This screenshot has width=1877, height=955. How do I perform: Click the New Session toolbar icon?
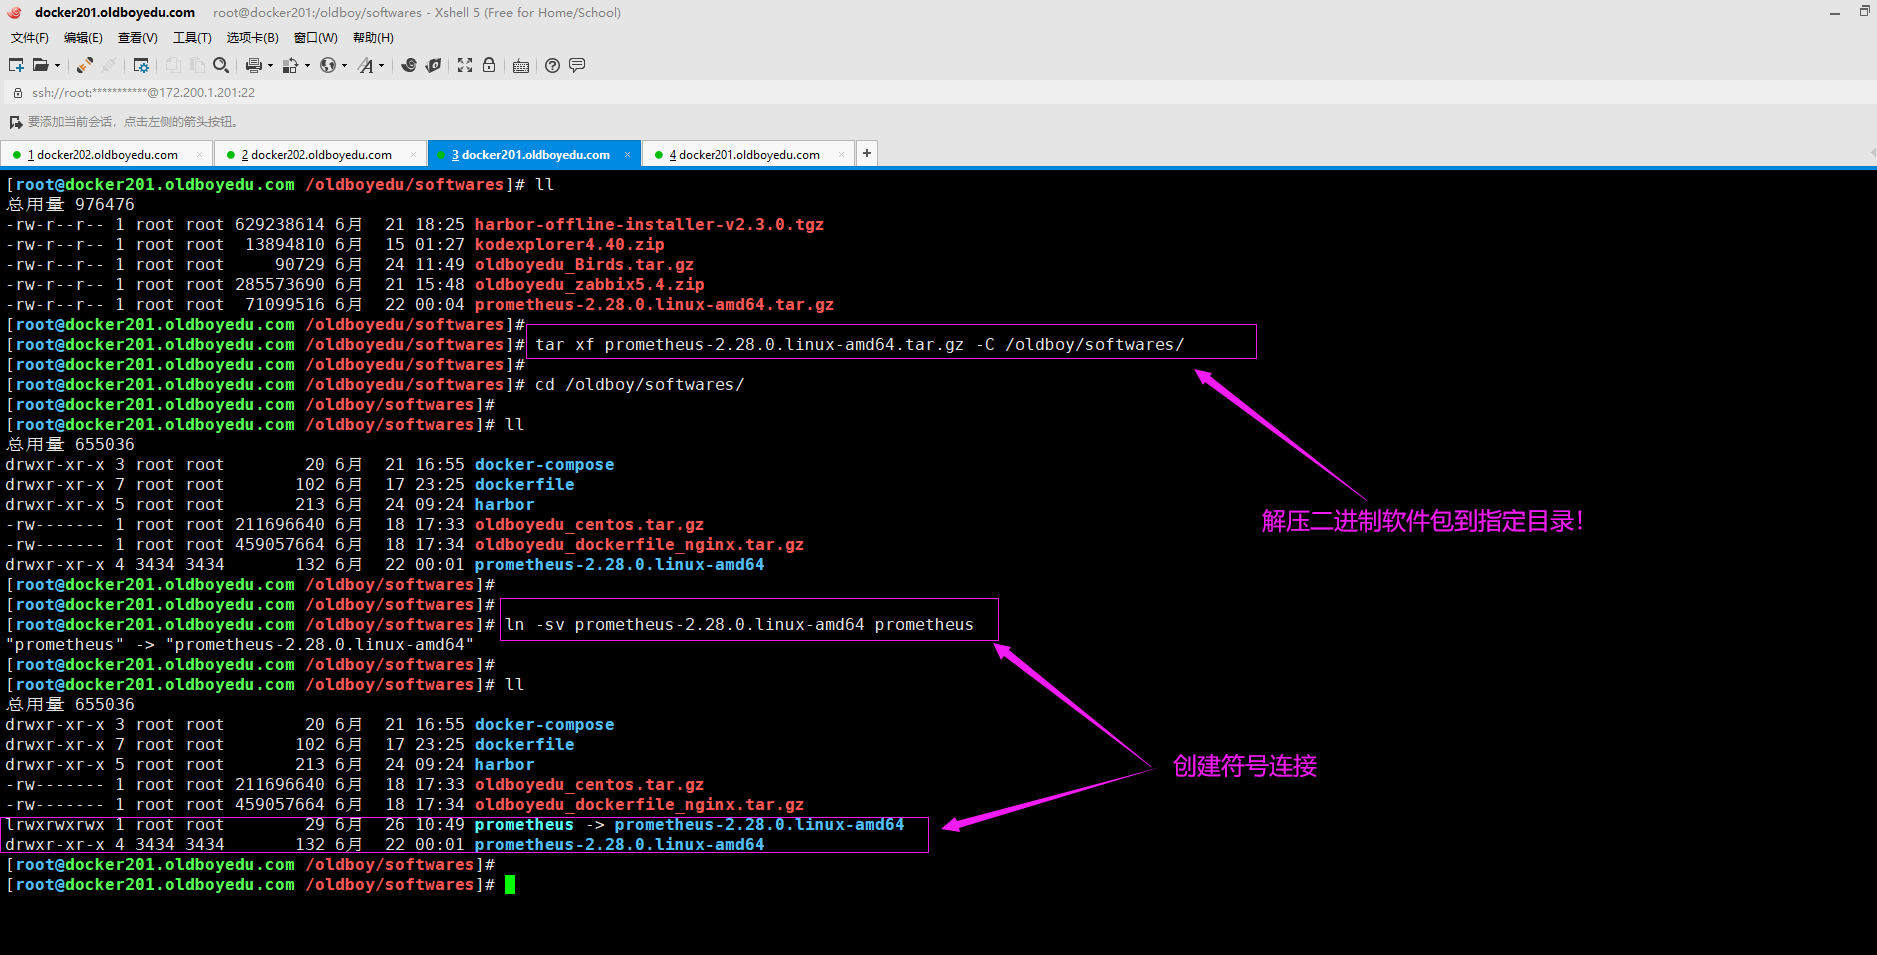16,65
